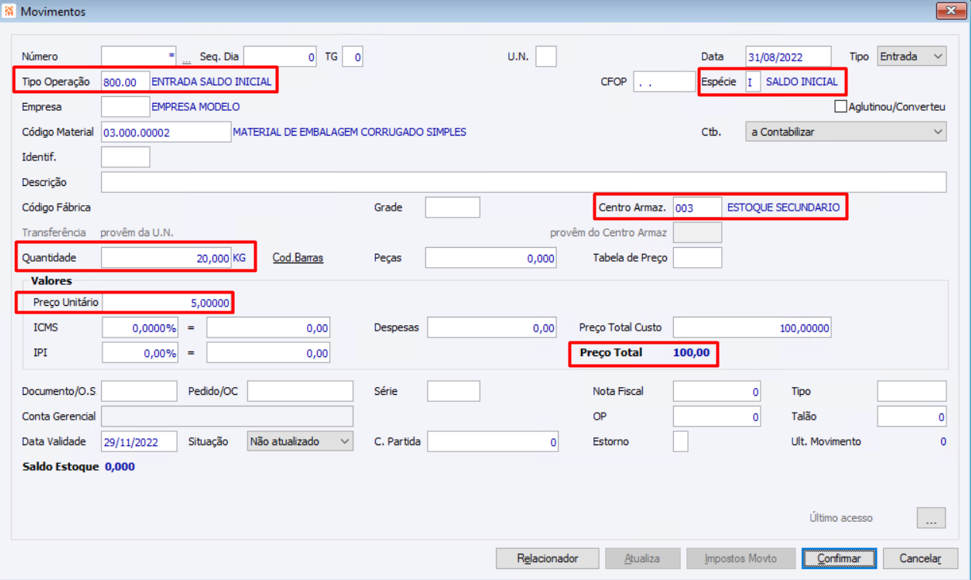Edit the Despesas field
This screenshot has height=580, width=971.
tap(492, 327)
